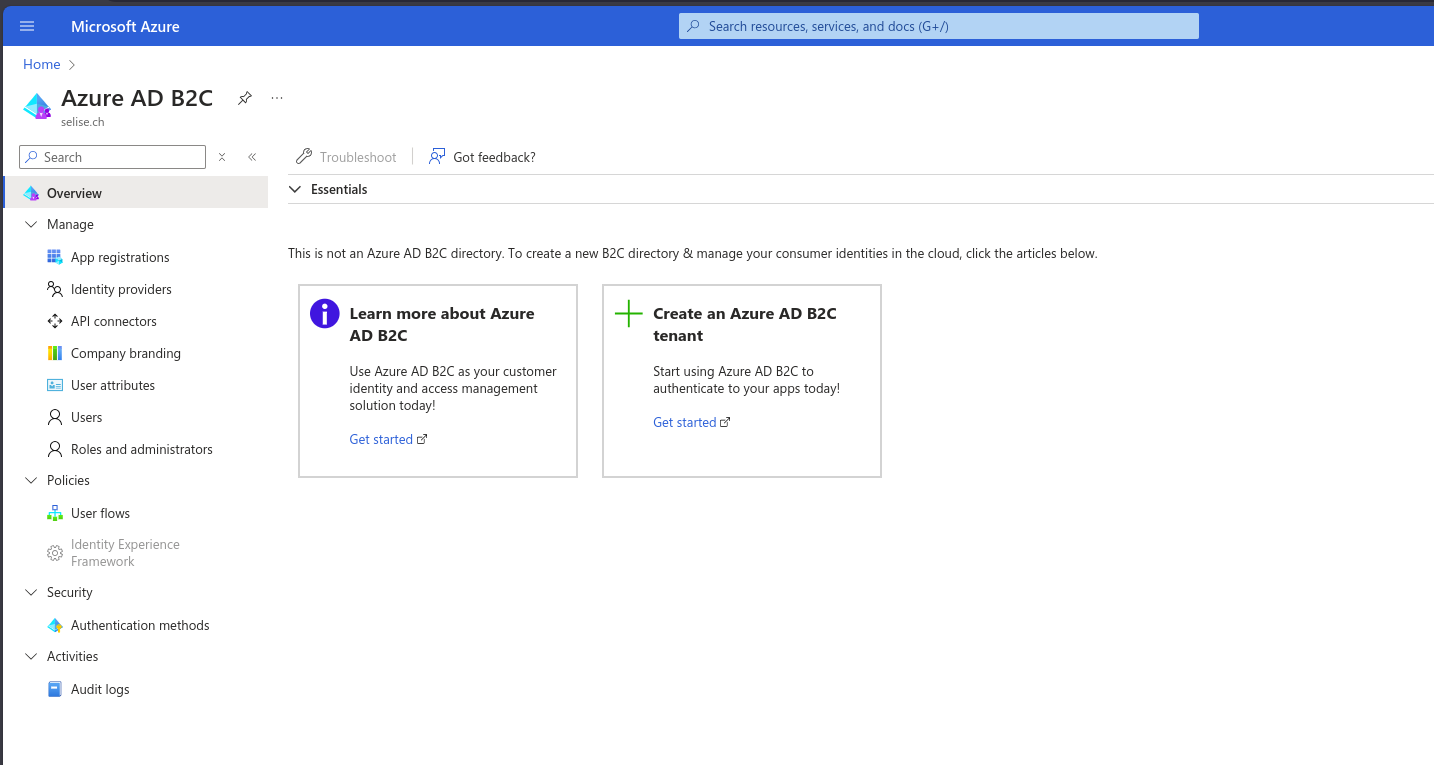The width and height of the screenshot is (1434, 765).
Task: Select the Overview tab
Action: 74,192
